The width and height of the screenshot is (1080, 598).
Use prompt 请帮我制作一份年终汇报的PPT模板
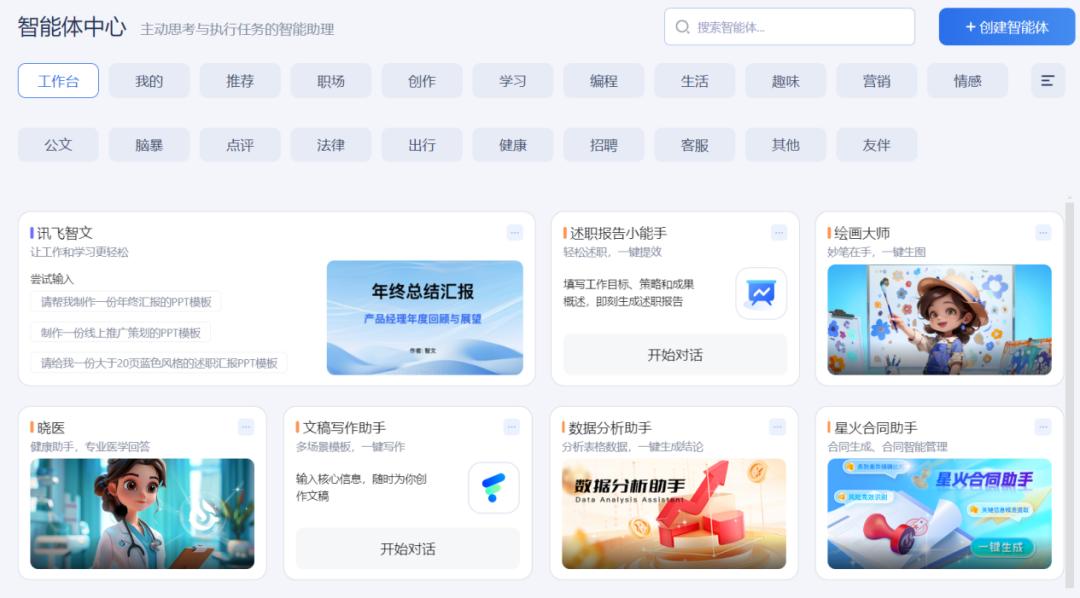click(x=126, y=302)
